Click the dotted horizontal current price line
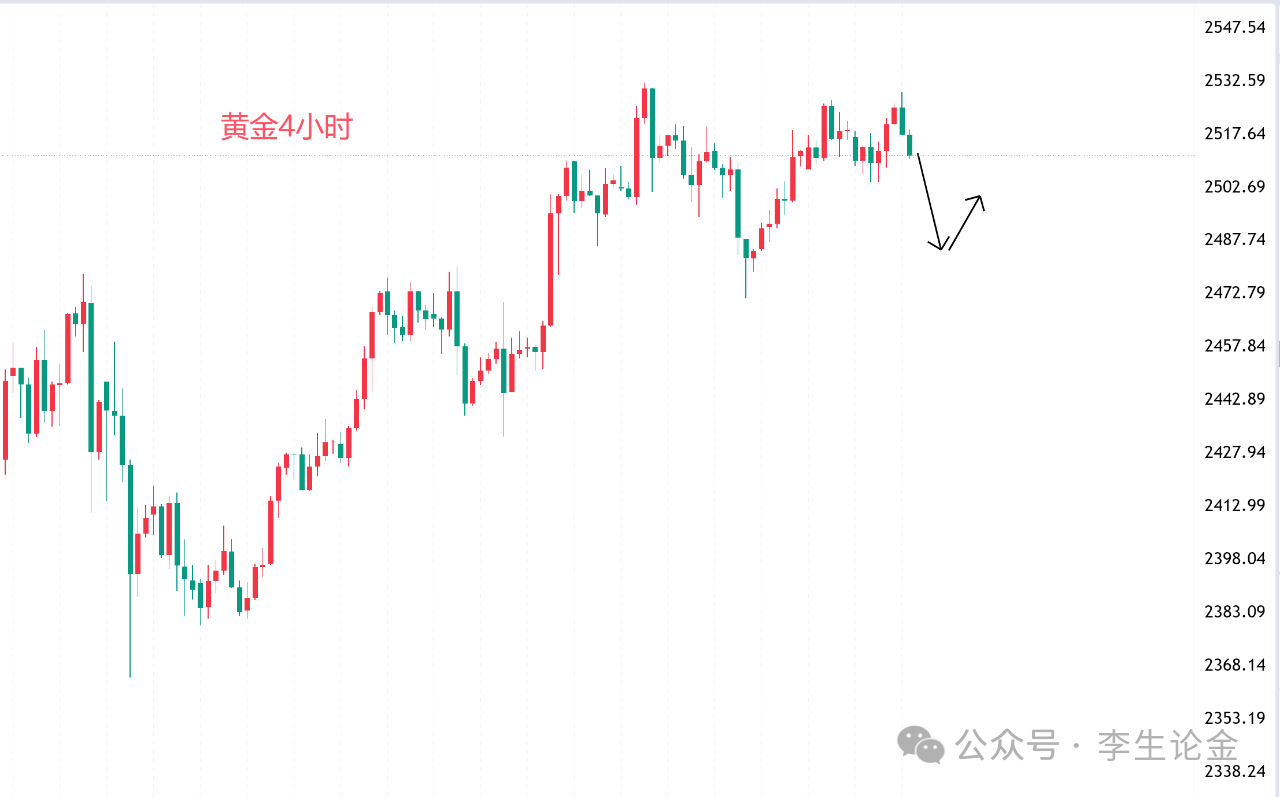This screenshot has width=1280, height=797. (x=400, y=155)
